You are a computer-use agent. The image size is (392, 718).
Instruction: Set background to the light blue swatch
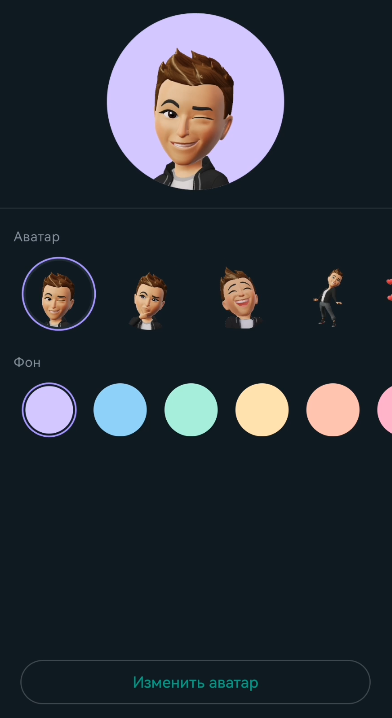tap(120, 409)
